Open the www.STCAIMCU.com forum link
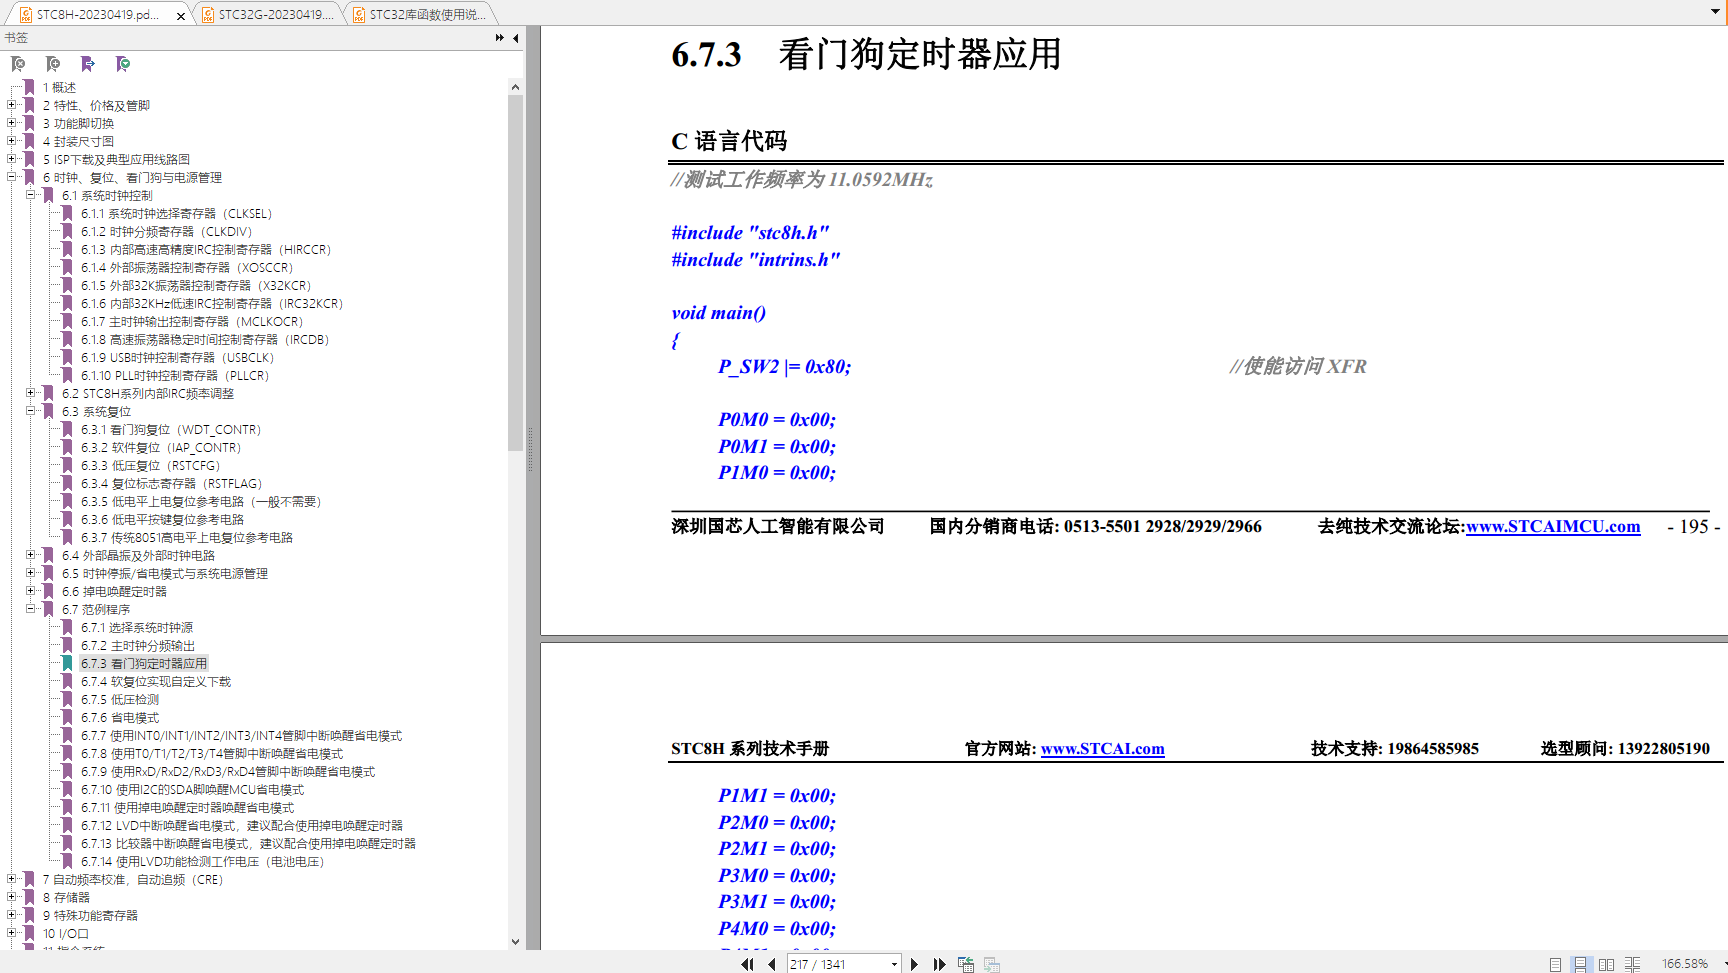The width and height of the screenshot is (1728, 973). point(1553,526)
